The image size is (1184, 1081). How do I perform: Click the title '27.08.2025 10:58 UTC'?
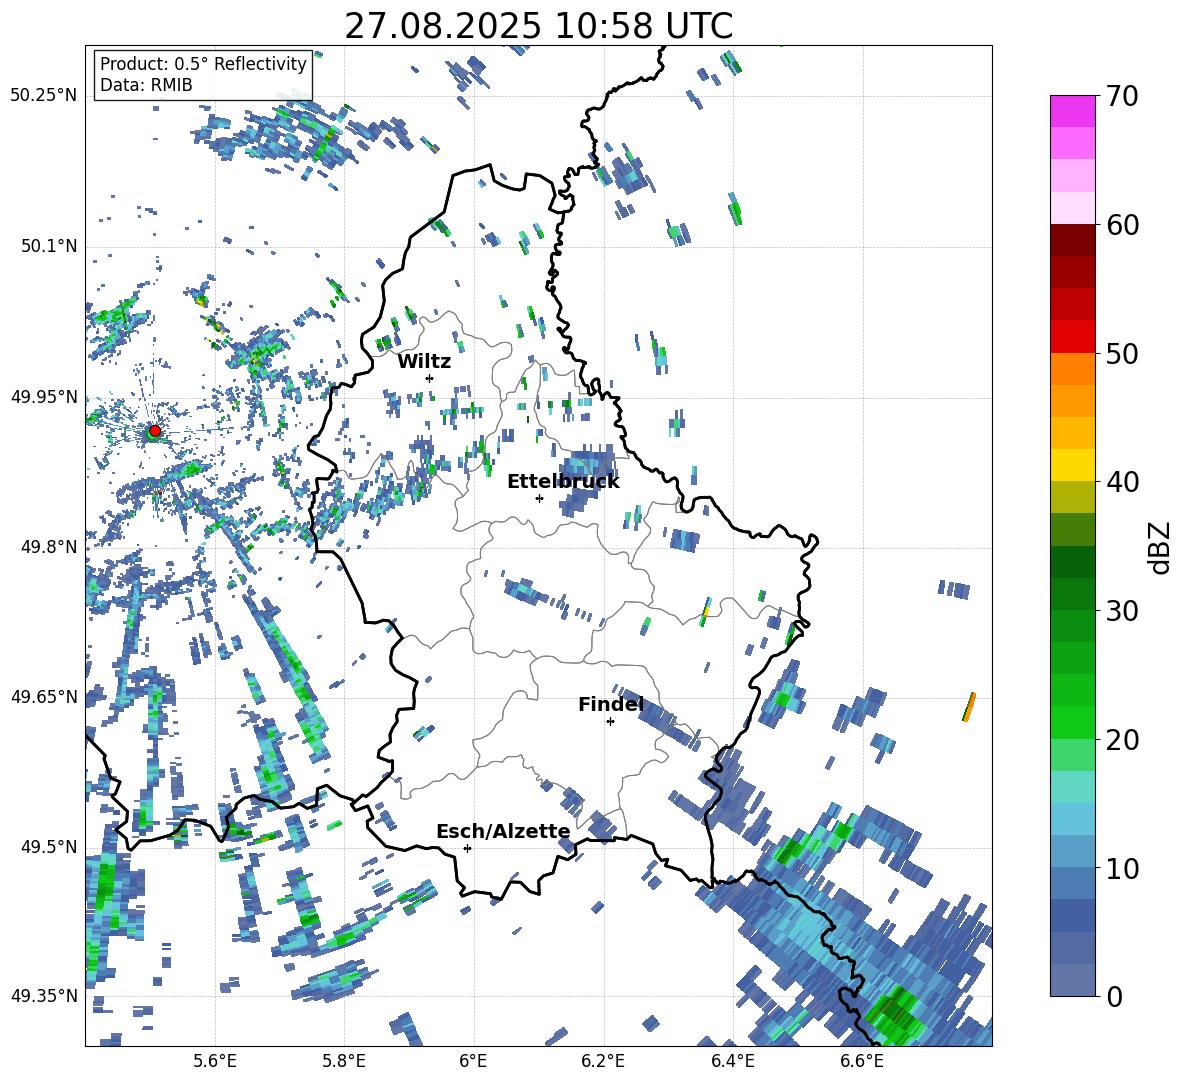(539, 26)
